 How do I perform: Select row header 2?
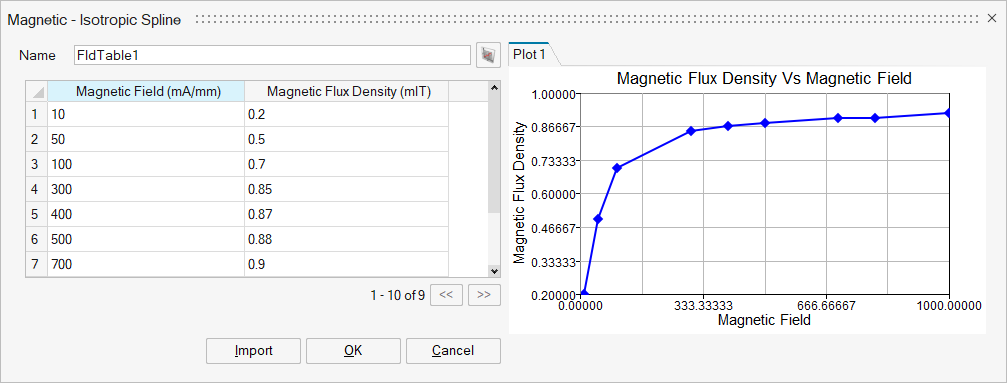tap(36, 139)
